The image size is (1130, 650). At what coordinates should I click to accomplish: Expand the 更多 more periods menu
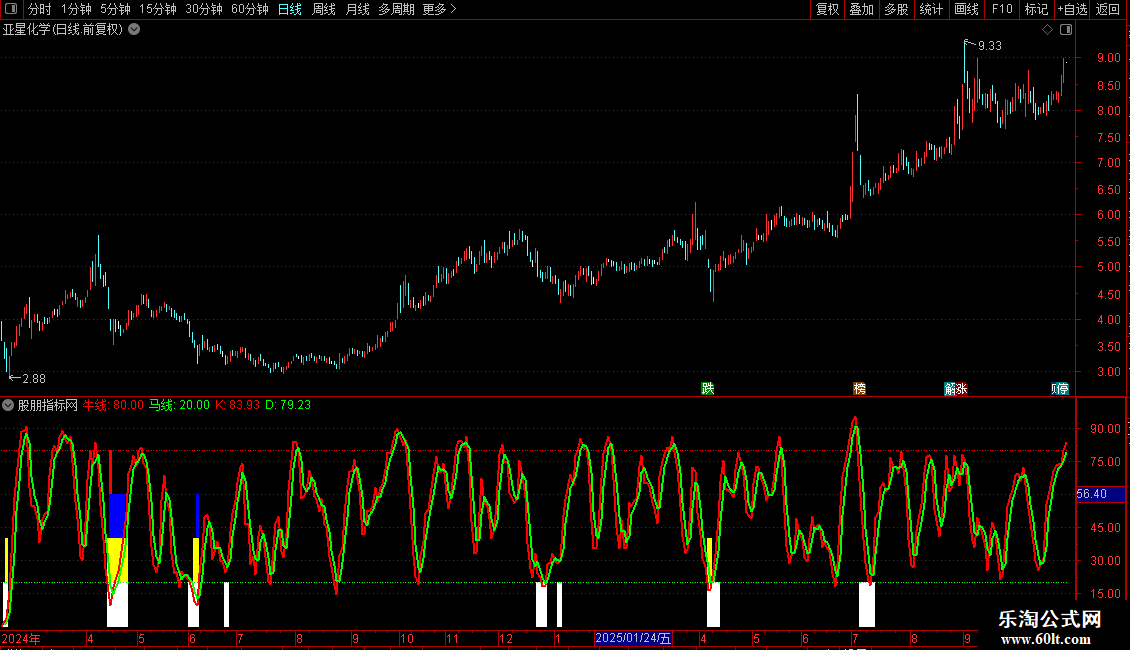click(439, 9)
